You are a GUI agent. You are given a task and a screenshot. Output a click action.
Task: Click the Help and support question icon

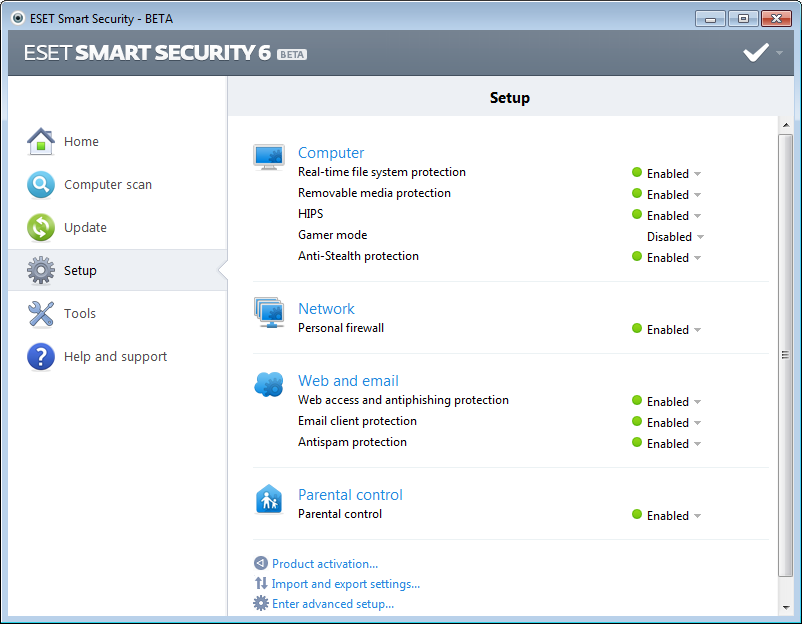coord(41,356)
